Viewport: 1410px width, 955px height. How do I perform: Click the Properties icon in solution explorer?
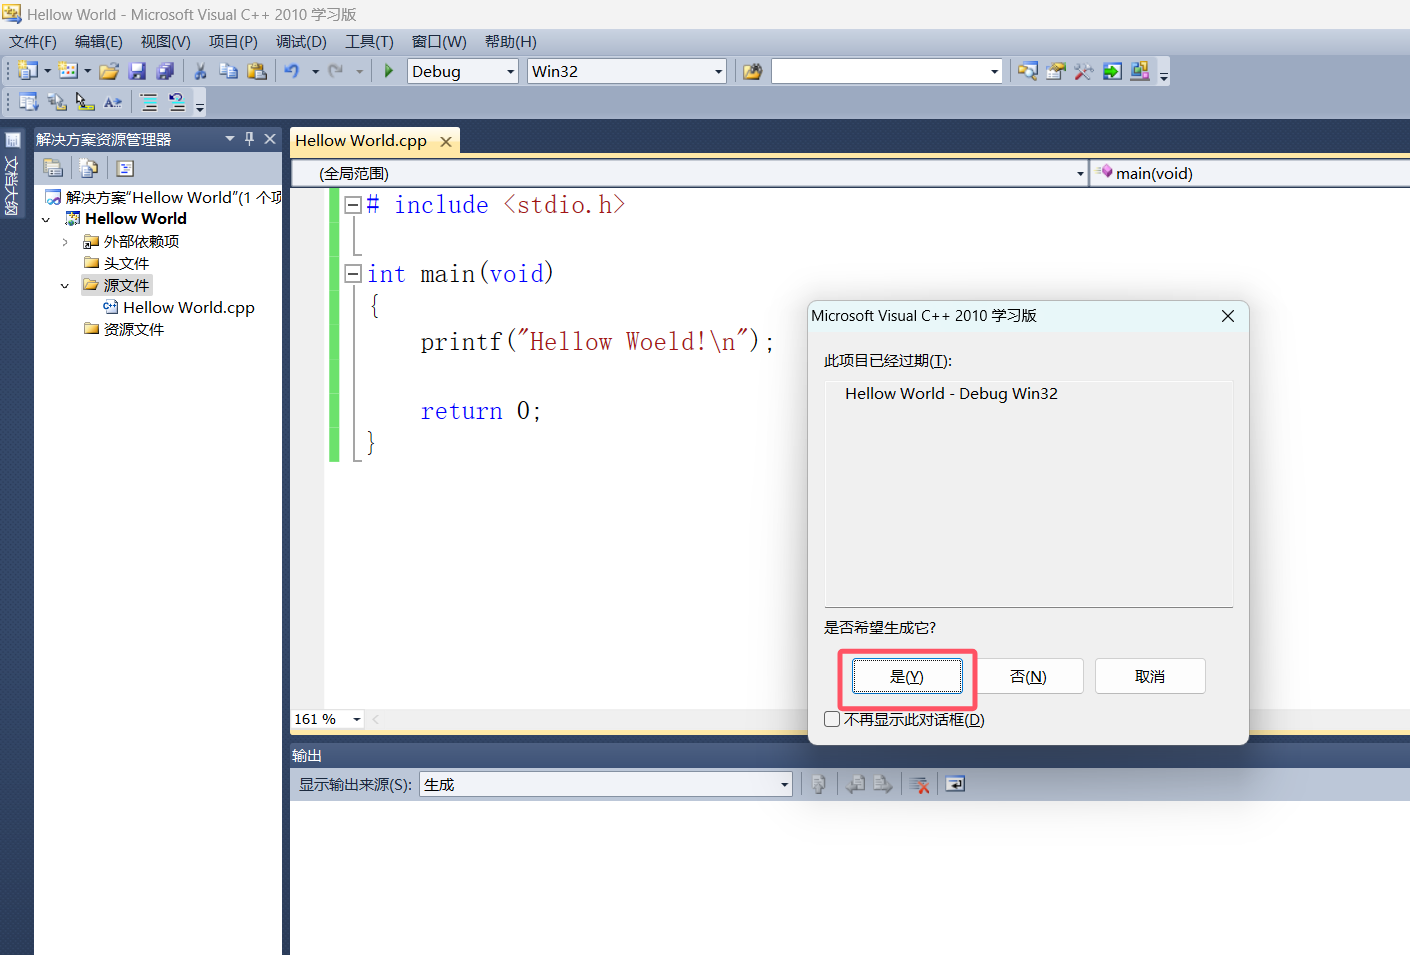124,167
